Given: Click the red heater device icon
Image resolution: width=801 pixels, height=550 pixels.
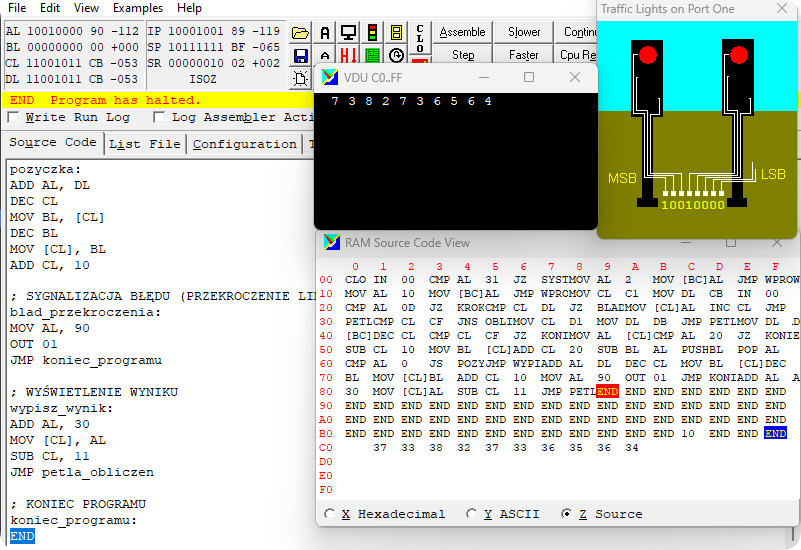Looking at the screenshot, I should (x=348, y=55).
